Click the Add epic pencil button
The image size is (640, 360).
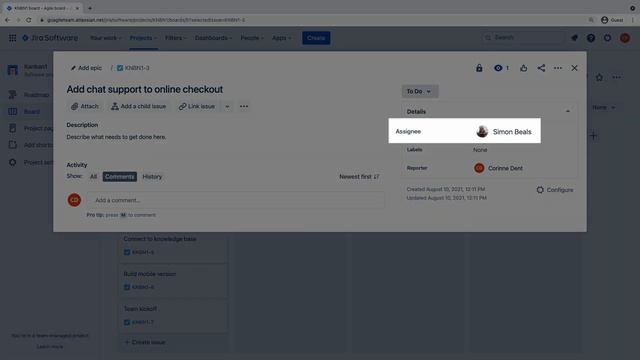click(86, 68)
